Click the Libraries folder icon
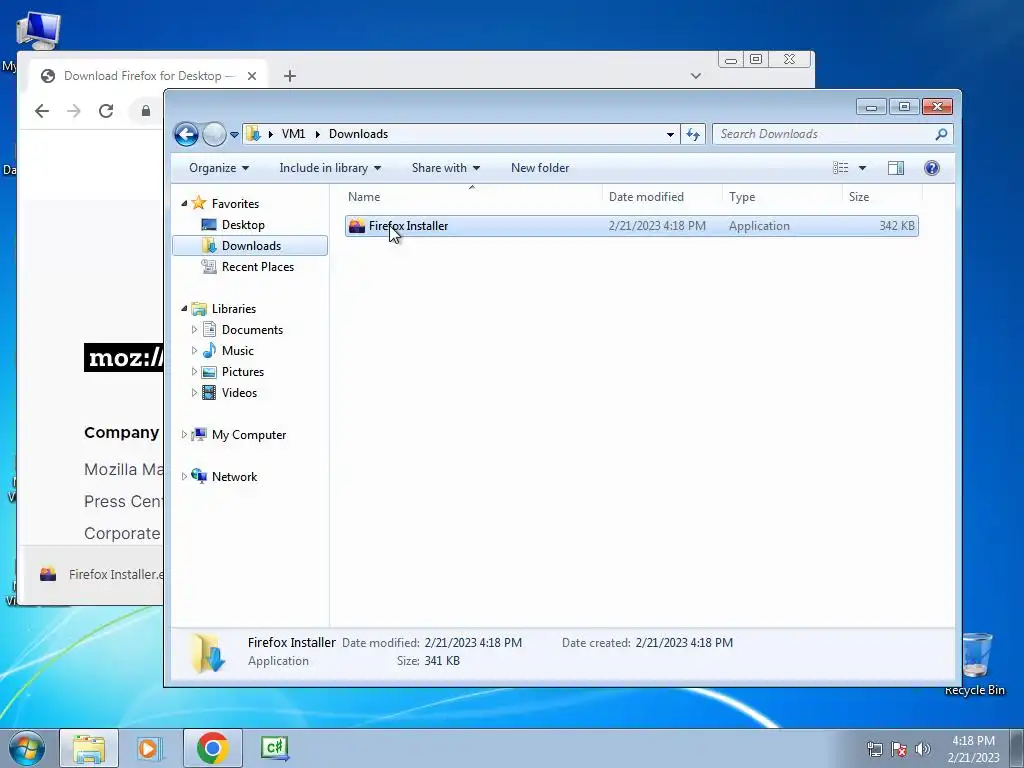Image resolution: width=1024 pixels, height=768 pixels. point(199,309)
